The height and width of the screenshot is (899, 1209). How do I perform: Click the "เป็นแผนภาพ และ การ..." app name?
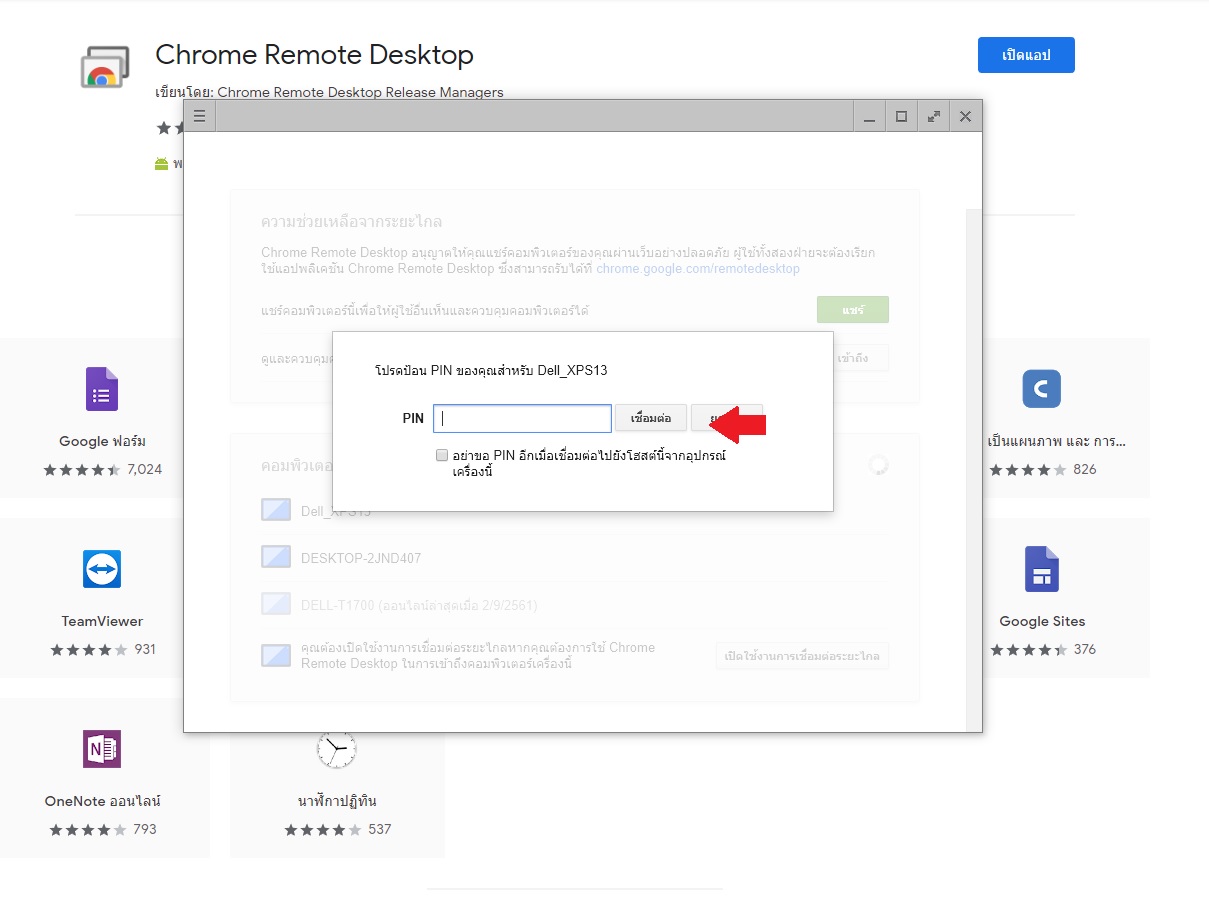tap(1057, 441)
